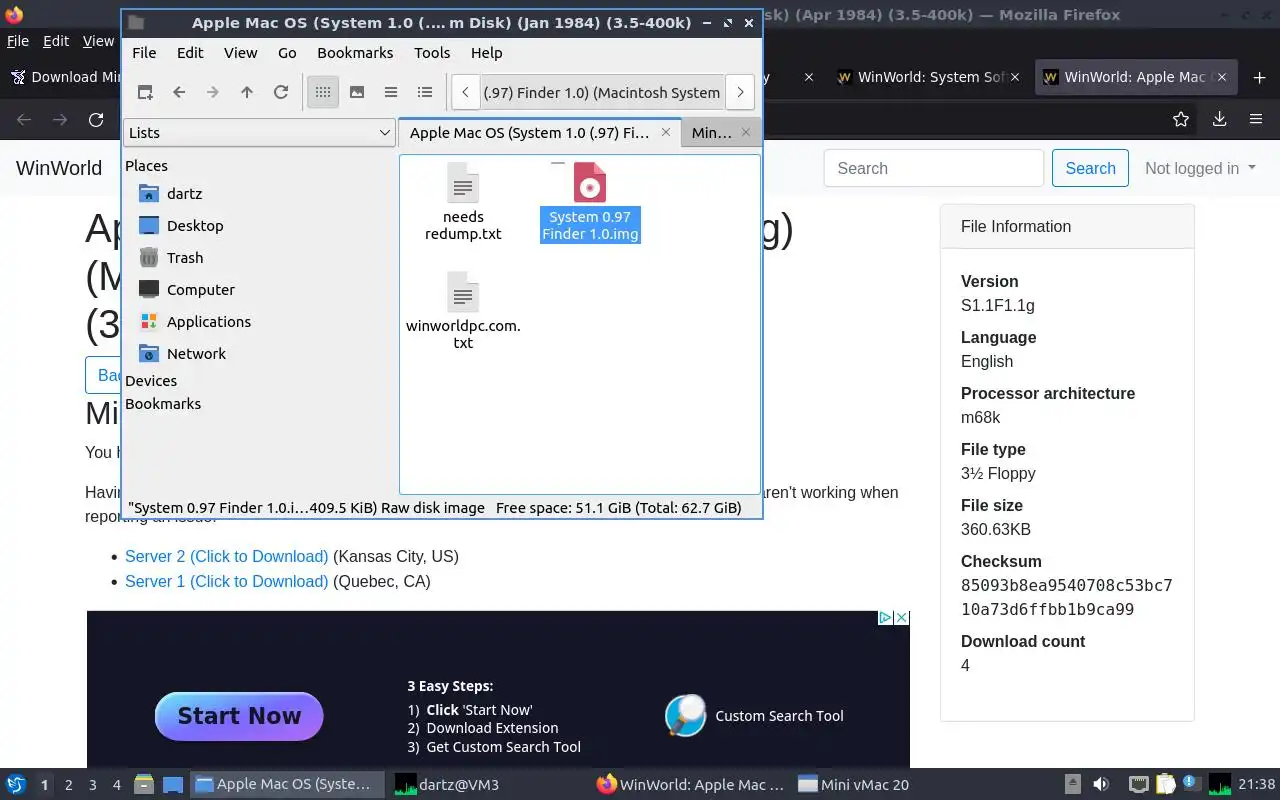Open a new tab in the file manager
This screenshot has height=800, width=1280.
point(146,92)
